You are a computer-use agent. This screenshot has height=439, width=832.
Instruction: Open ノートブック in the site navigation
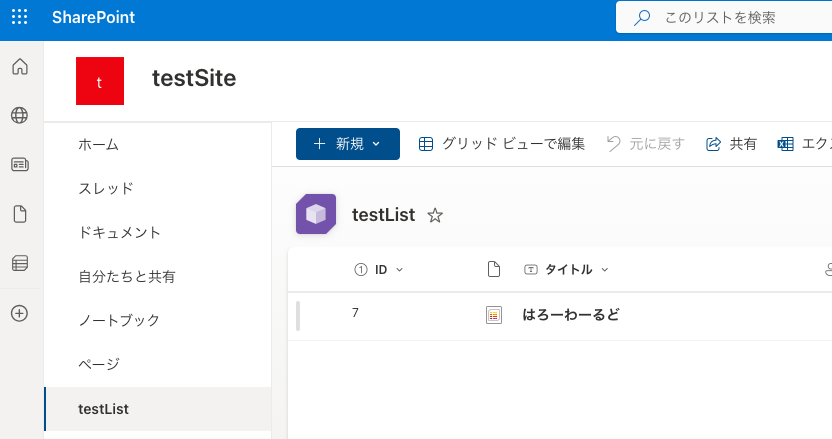click(x=119, y=320)
